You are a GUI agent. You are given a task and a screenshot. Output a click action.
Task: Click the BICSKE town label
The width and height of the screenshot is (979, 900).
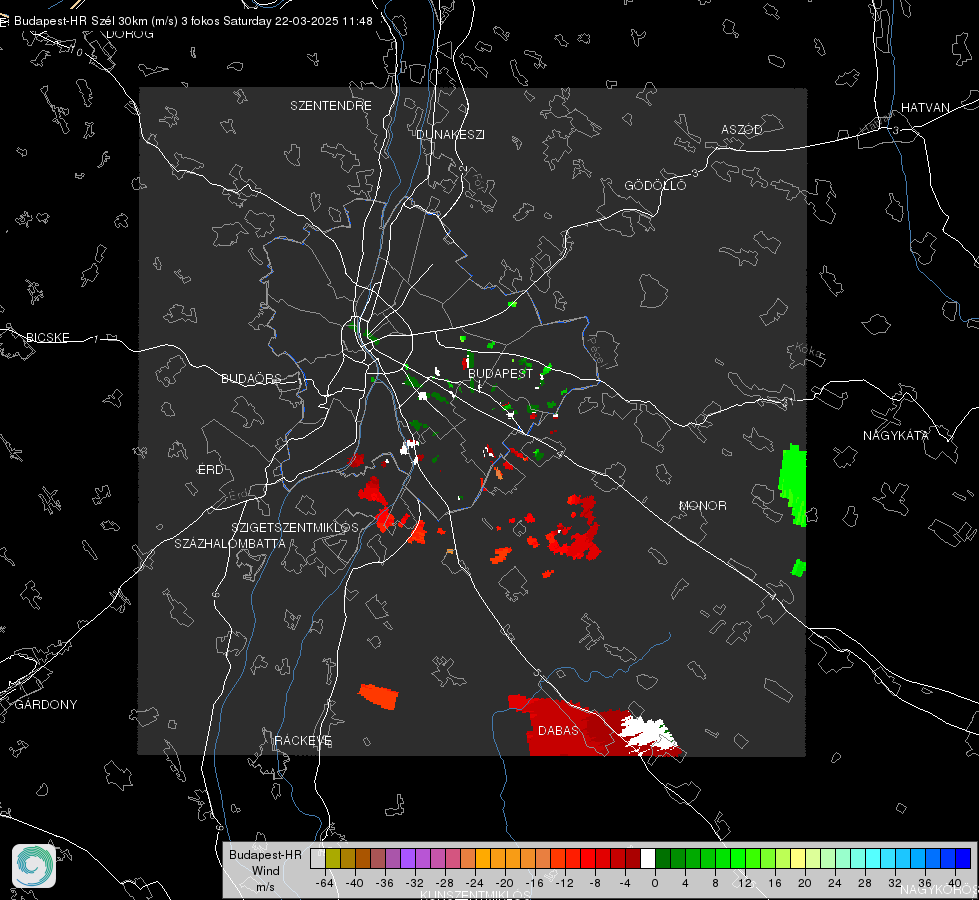[47, 337]
